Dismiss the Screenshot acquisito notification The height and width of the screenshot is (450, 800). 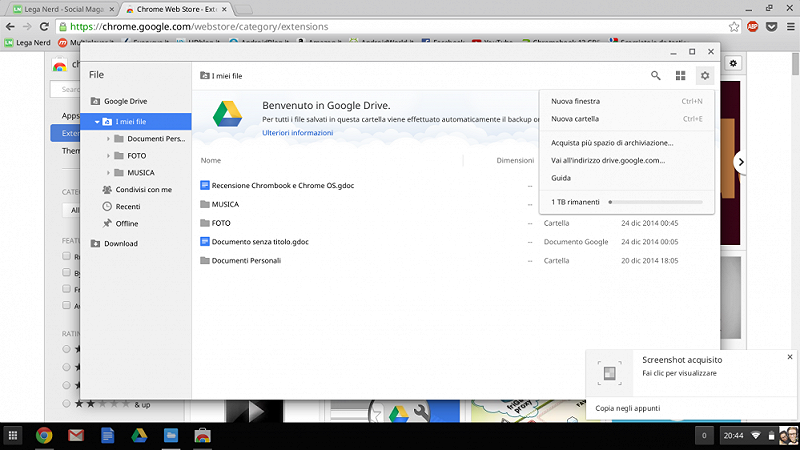pyautogui.click(x=790, y=357)
